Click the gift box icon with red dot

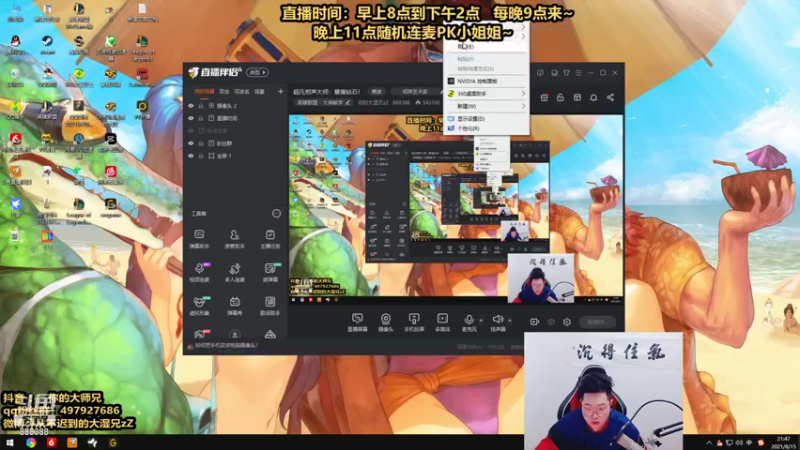click(x=544, y=97)
